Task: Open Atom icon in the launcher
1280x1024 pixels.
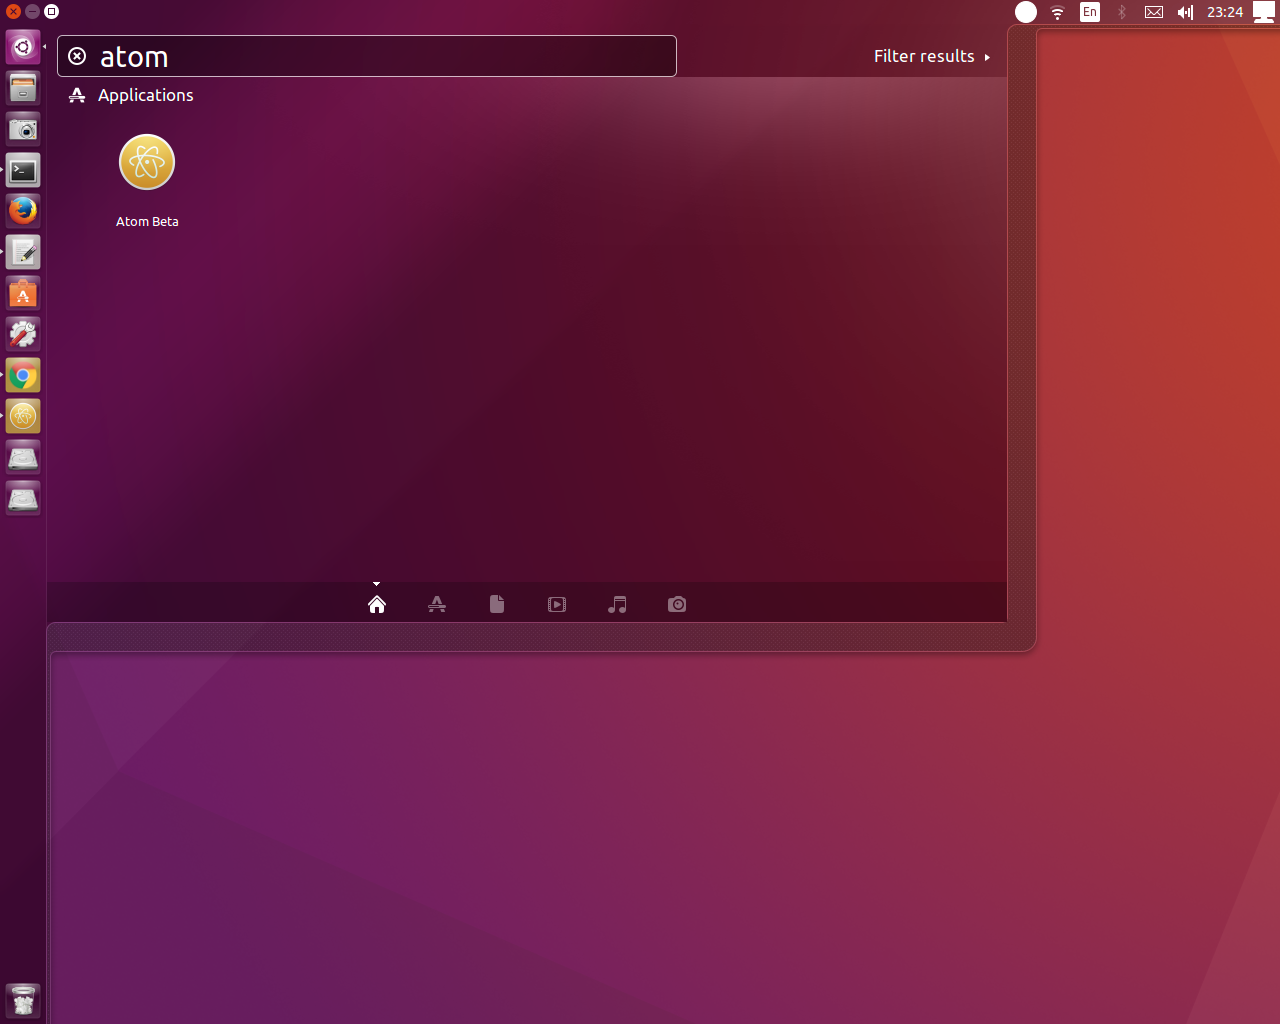Action: [23, 416]
